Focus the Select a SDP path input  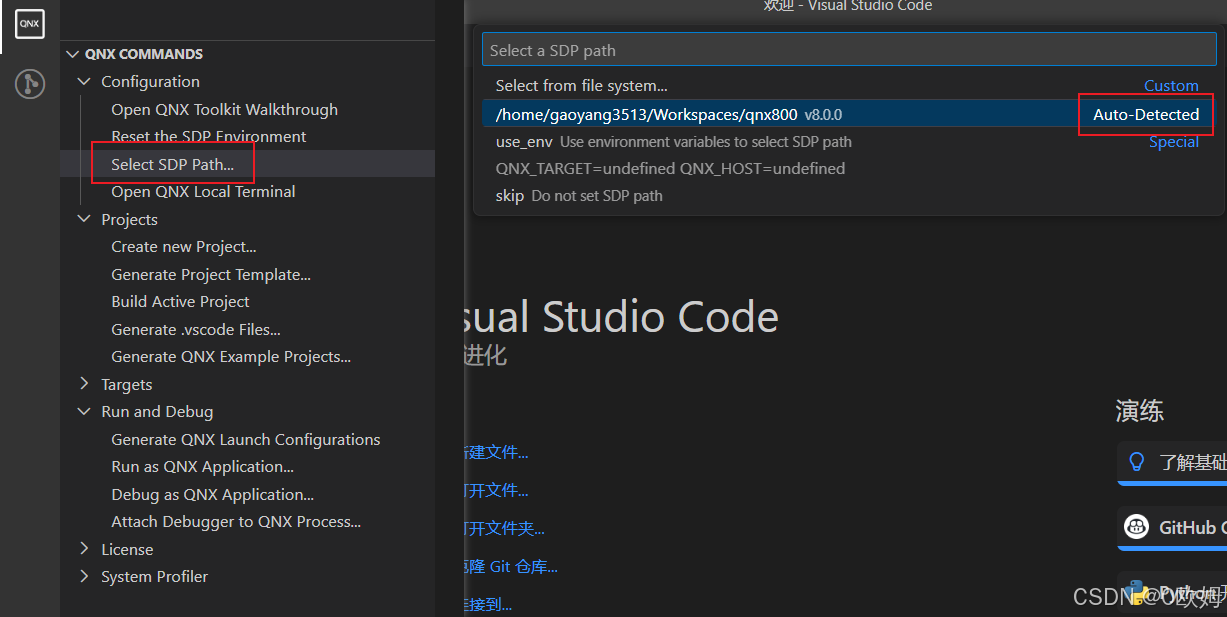[x=848, y=50]
